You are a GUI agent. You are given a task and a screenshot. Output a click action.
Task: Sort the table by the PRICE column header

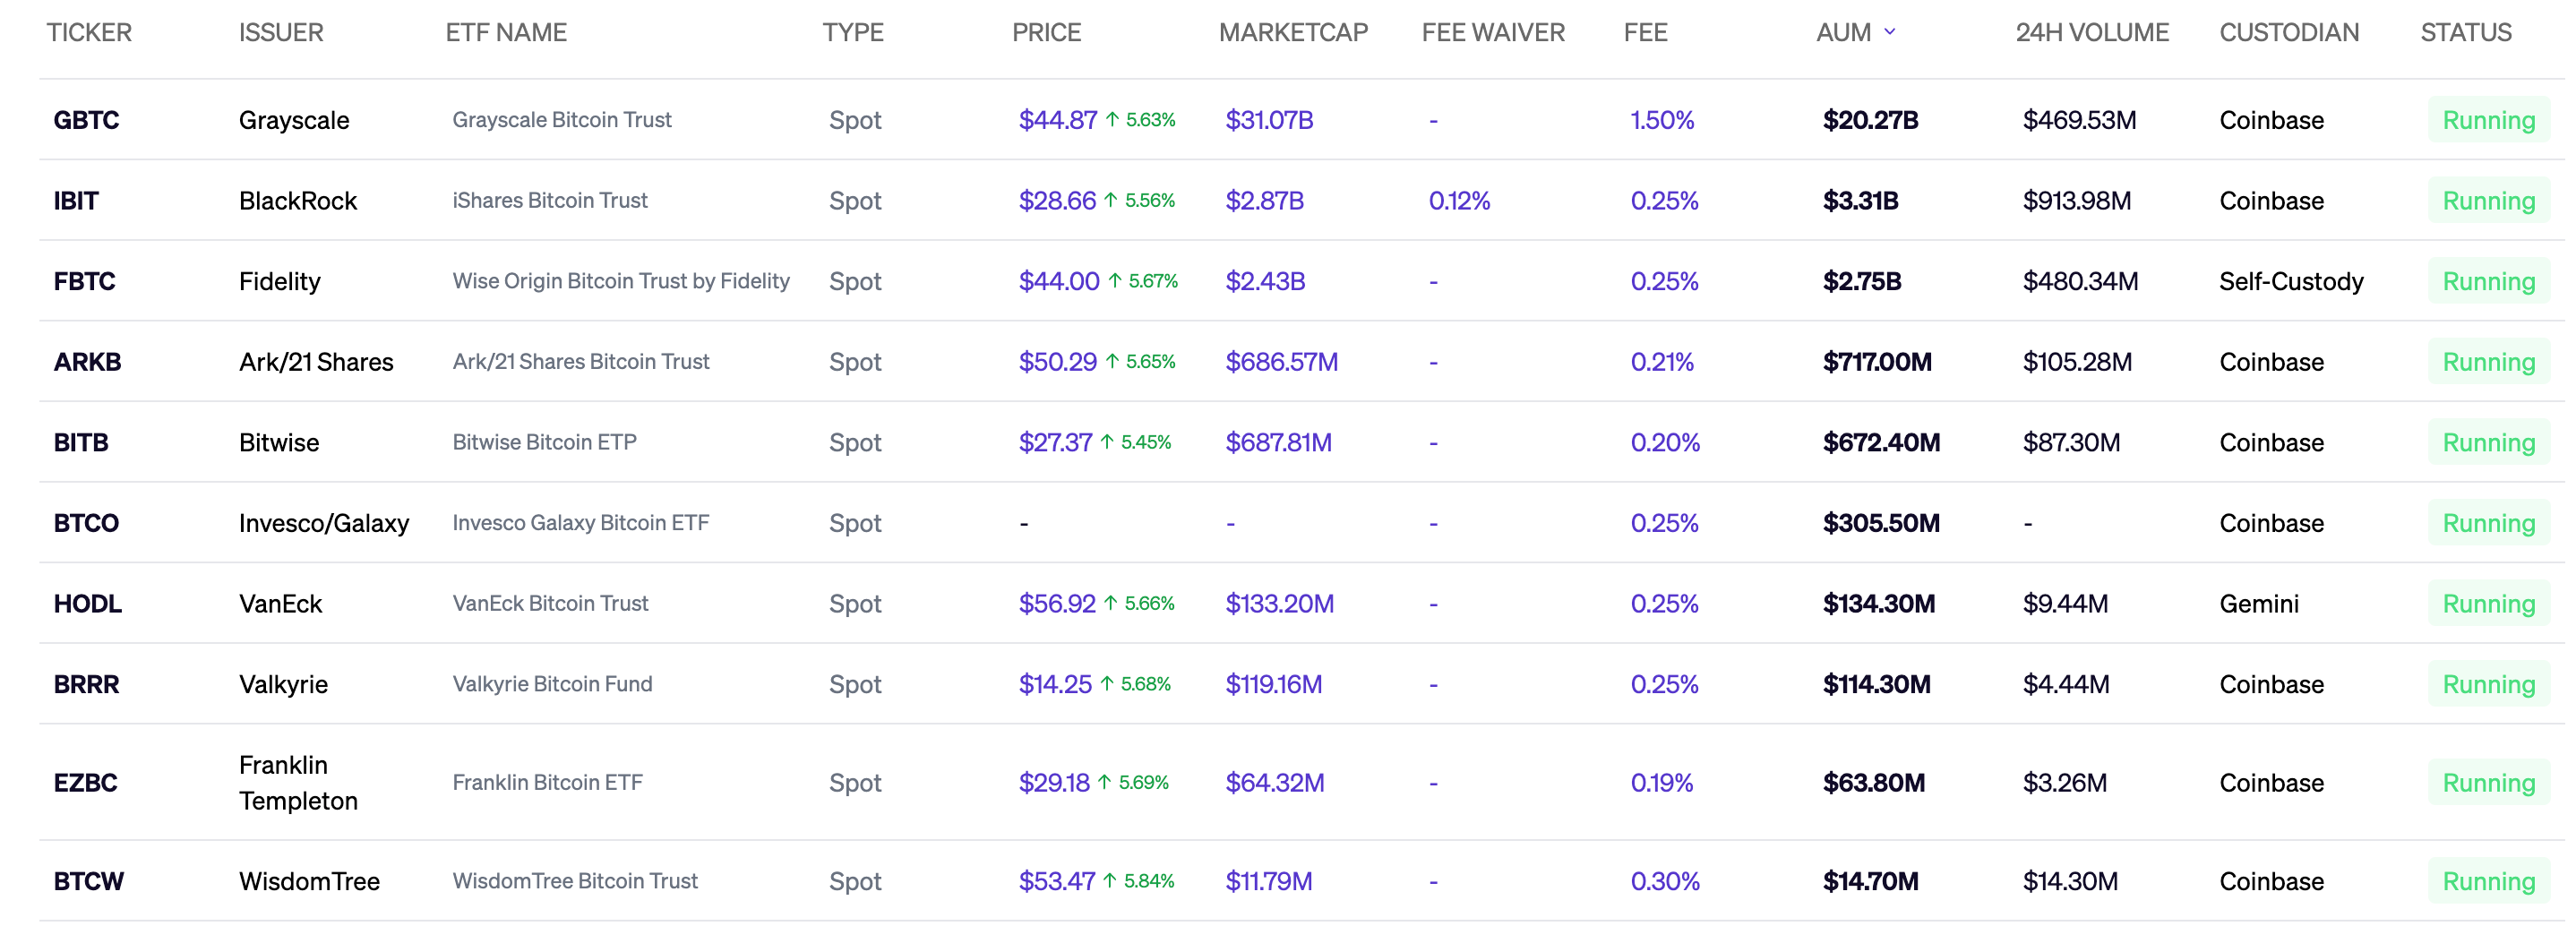(1046, 32)
